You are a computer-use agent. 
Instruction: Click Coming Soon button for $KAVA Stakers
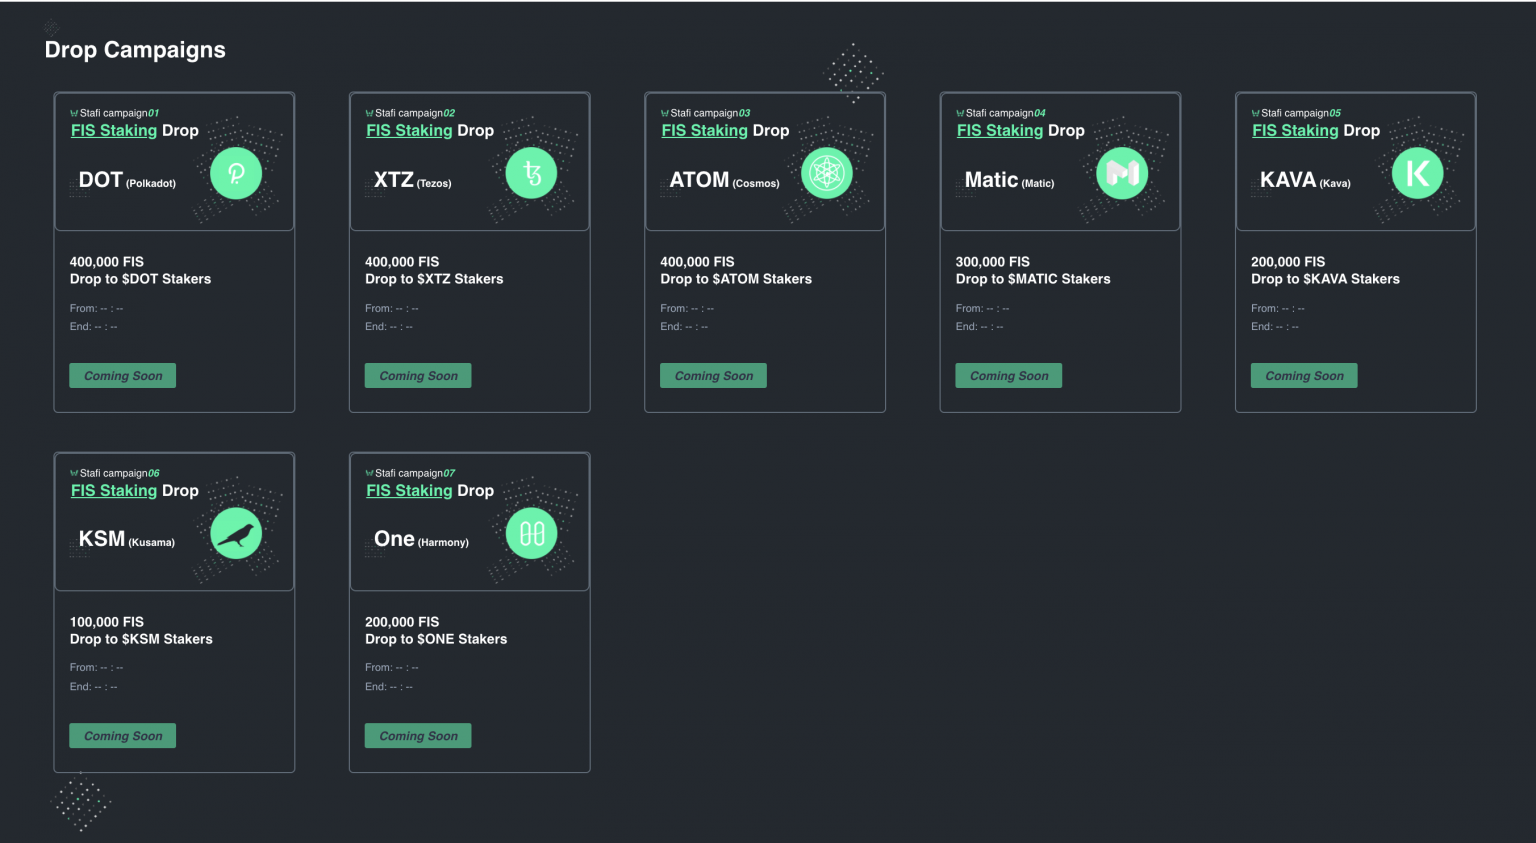click(x=1304, y=376)
